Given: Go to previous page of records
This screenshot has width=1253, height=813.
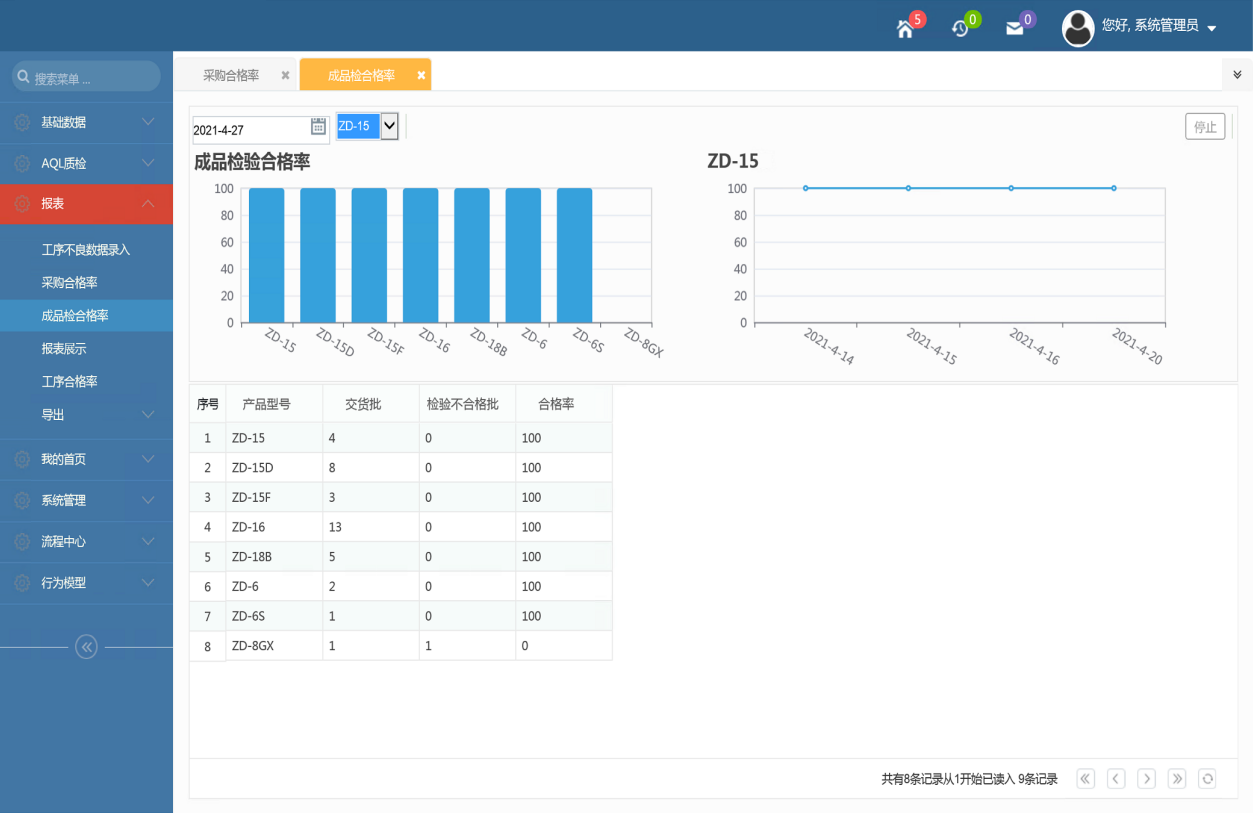Looking at the screenshot, I should [x=1117, y=779].
